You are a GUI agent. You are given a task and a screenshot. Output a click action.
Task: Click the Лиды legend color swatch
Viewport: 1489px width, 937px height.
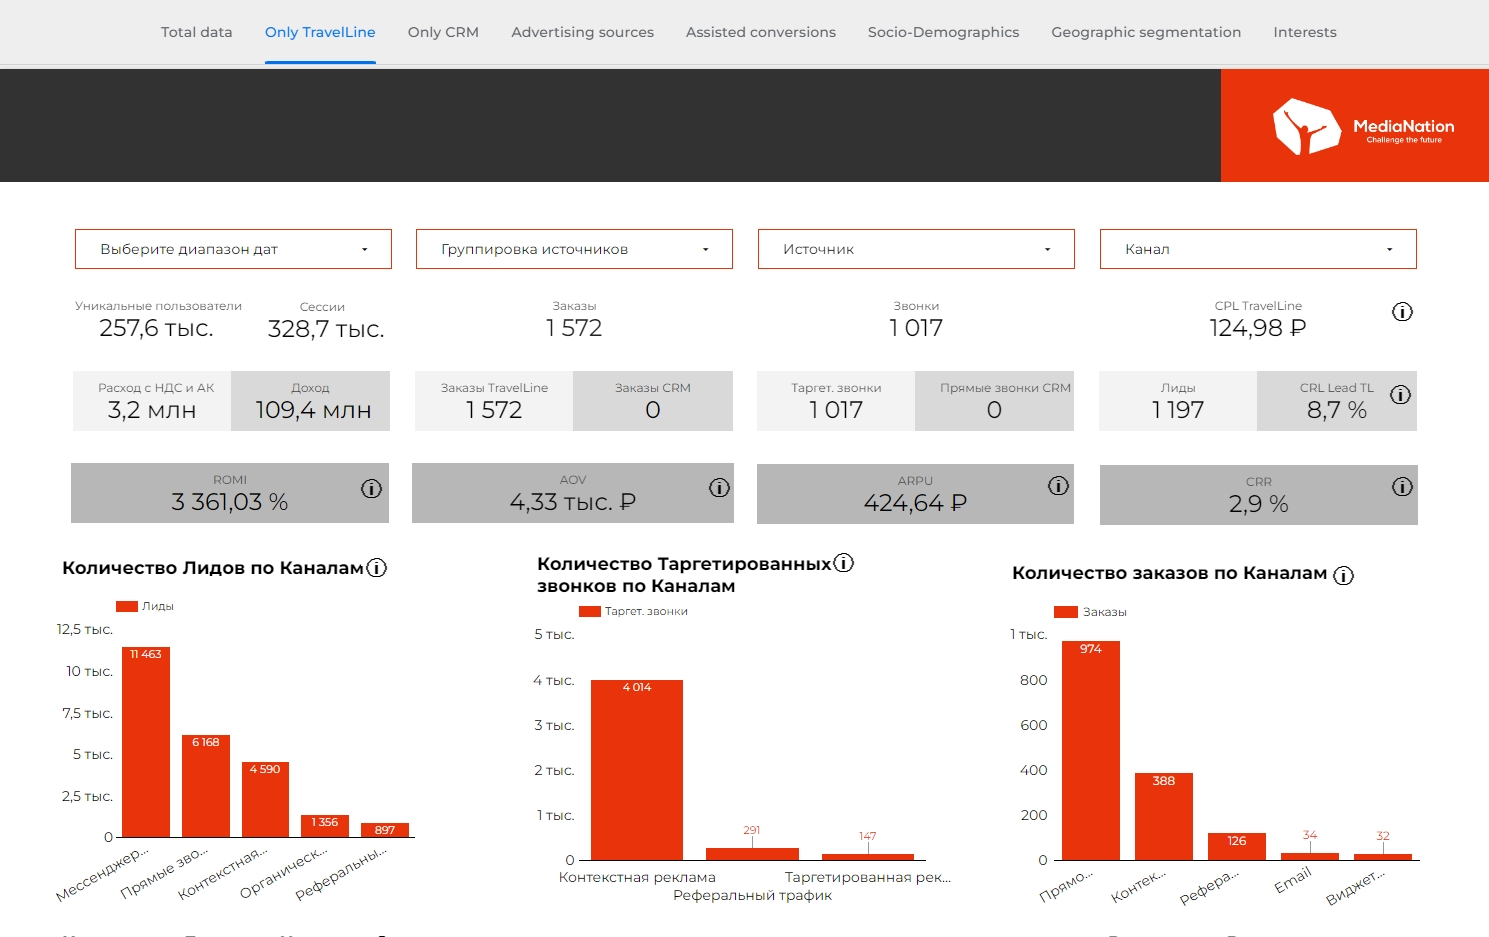127,606
